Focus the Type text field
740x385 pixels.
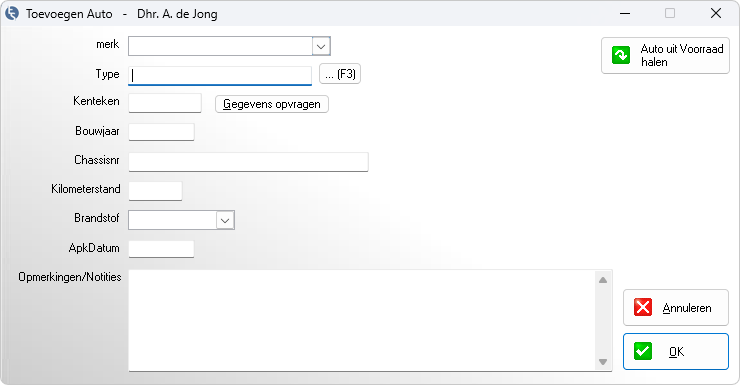(220, 75)
